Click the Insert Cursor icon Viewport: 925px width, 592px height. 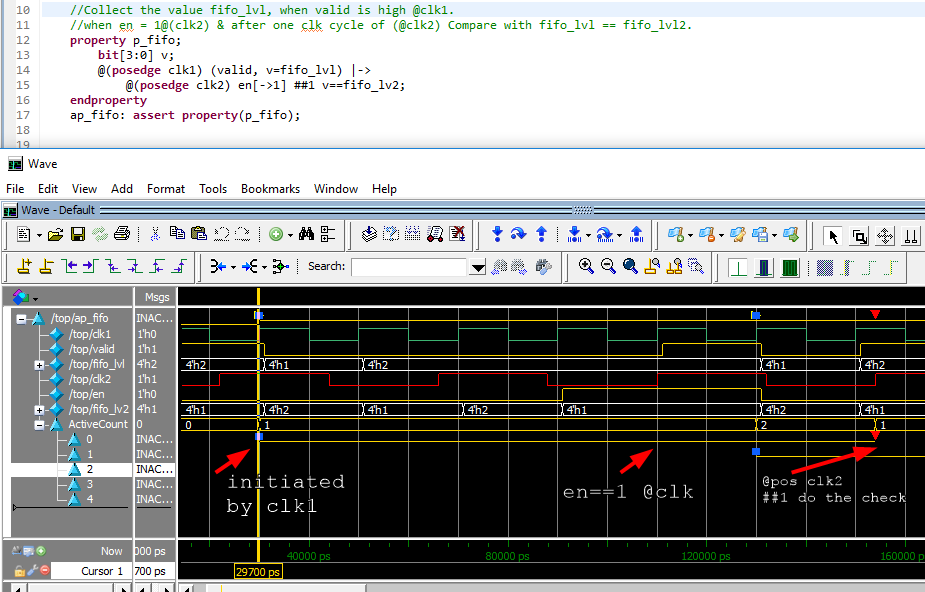point(24,267)
